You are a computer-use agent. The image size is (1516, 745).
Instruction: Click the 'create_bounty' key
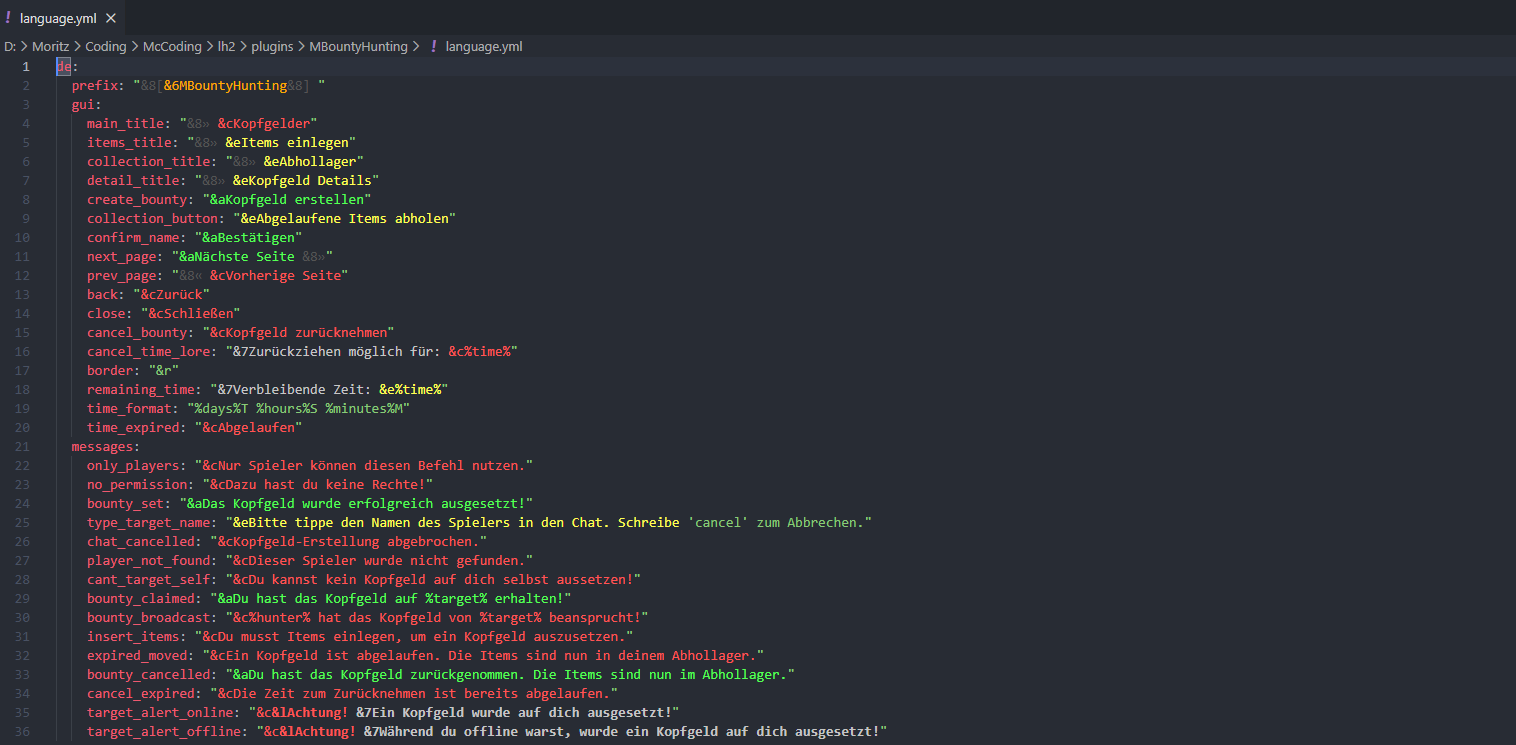(137, 199)
